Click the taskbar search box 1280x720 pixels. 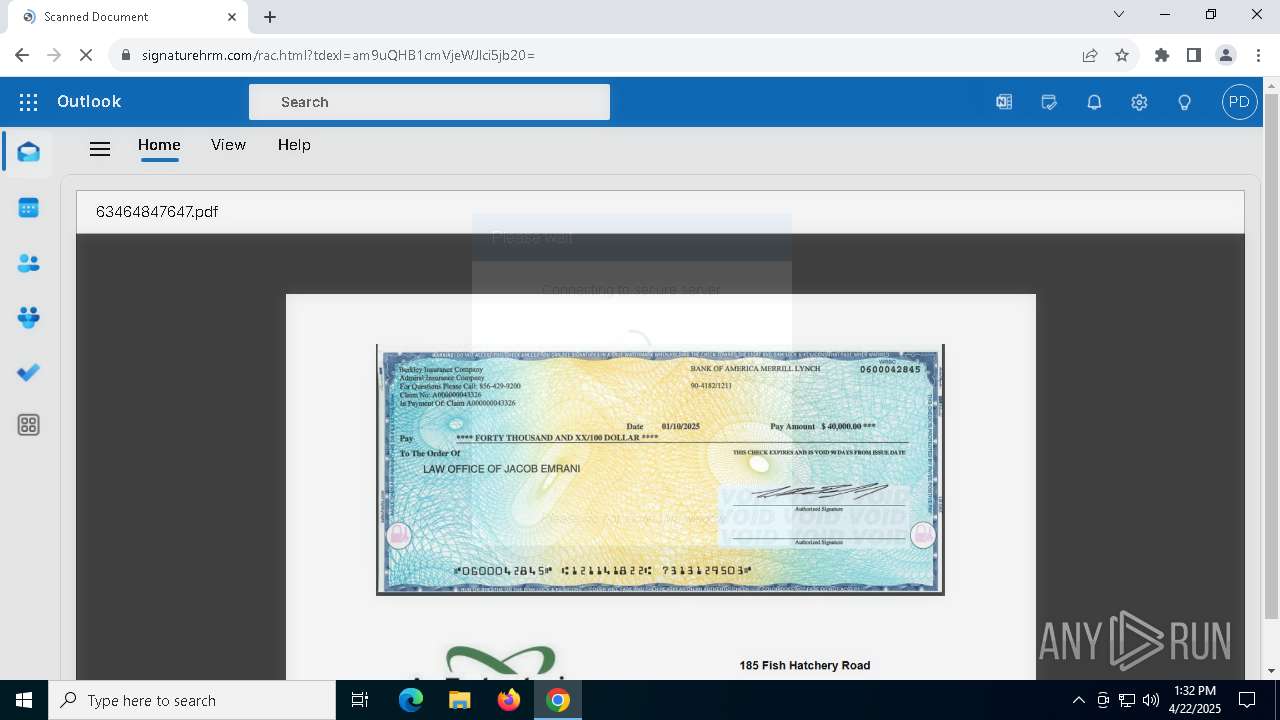click(192, 700)
